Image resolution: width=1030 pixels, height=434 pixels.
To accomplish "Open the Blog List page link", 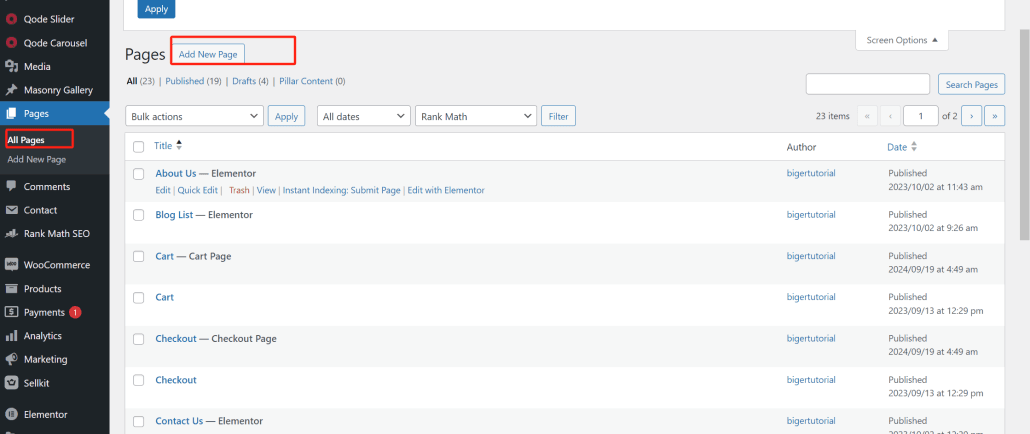I will click(x=174, y=215).
